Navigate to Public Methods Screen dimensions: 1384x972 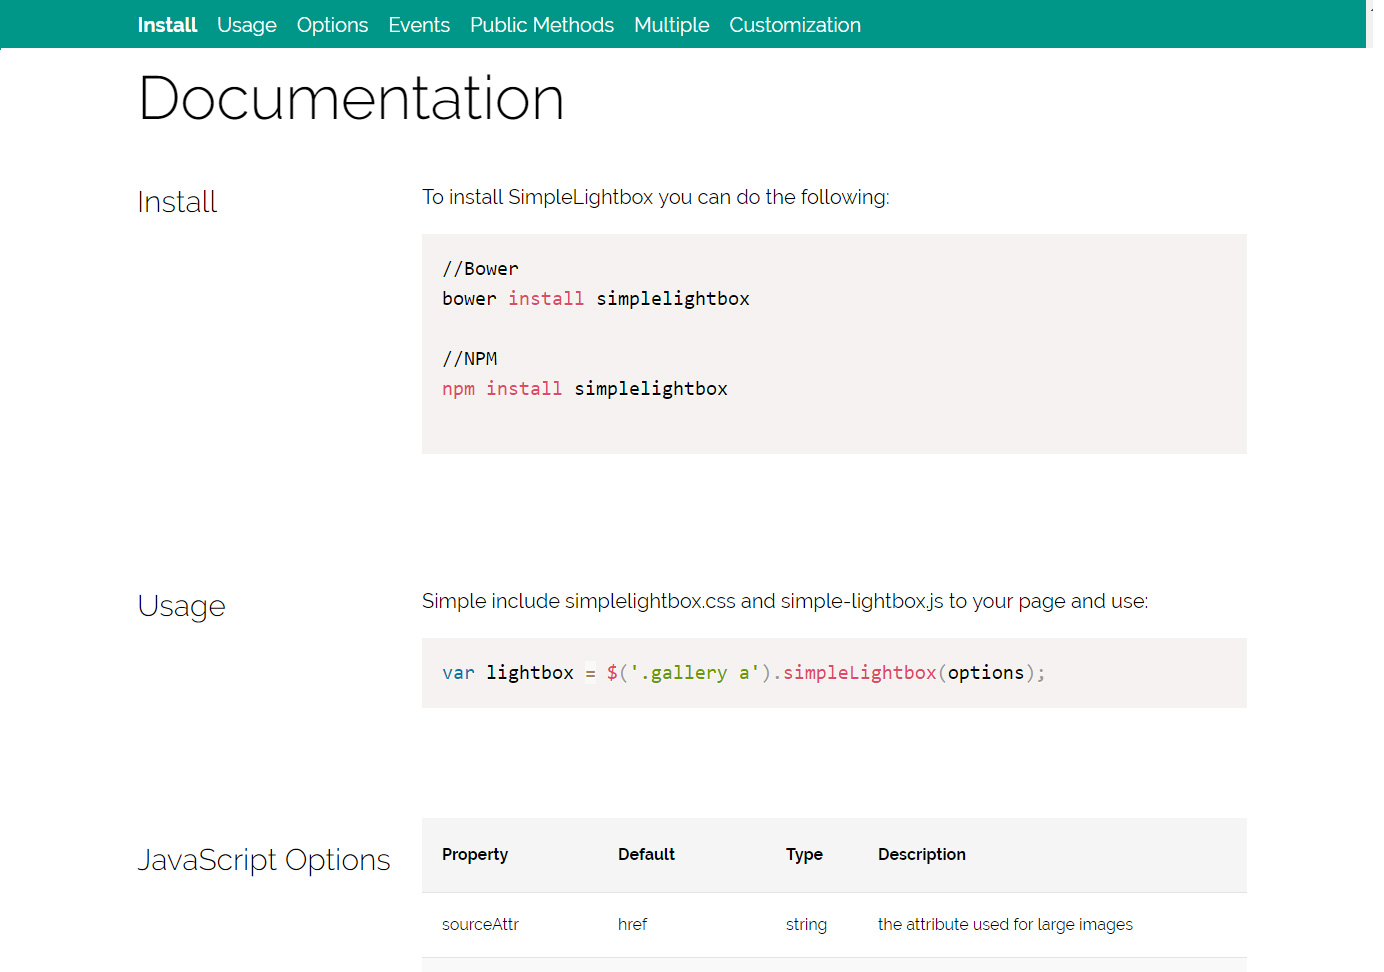(x=541, y=25)
